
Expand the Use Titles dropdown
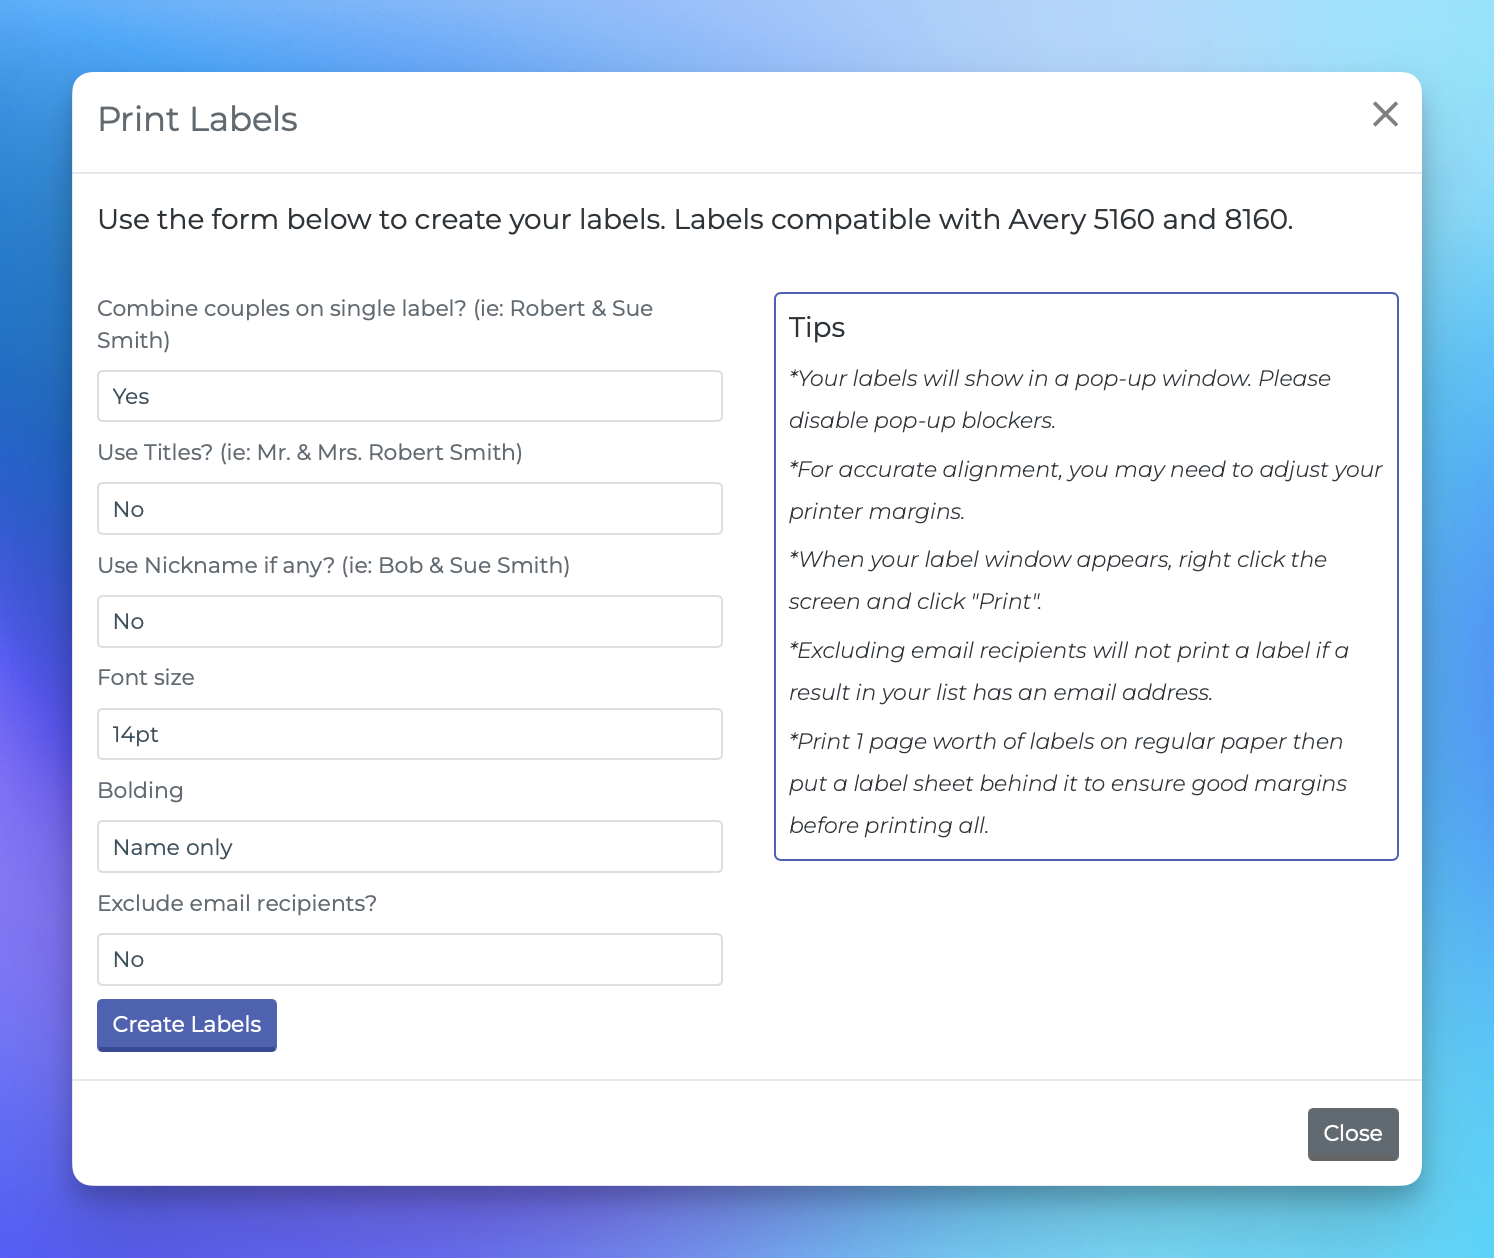pos(410,509)
